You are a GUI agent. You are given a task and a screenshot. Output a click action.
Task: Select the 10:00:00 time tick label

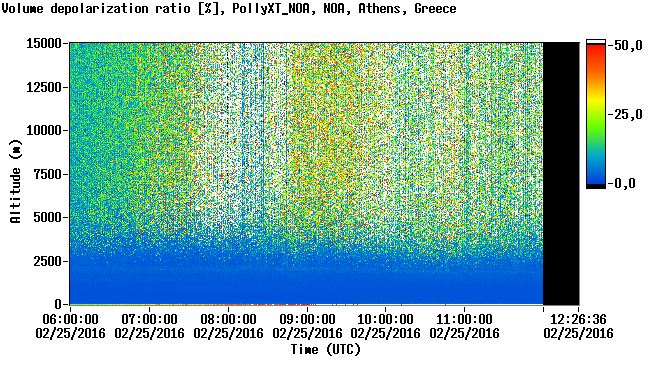coord(386,319)
